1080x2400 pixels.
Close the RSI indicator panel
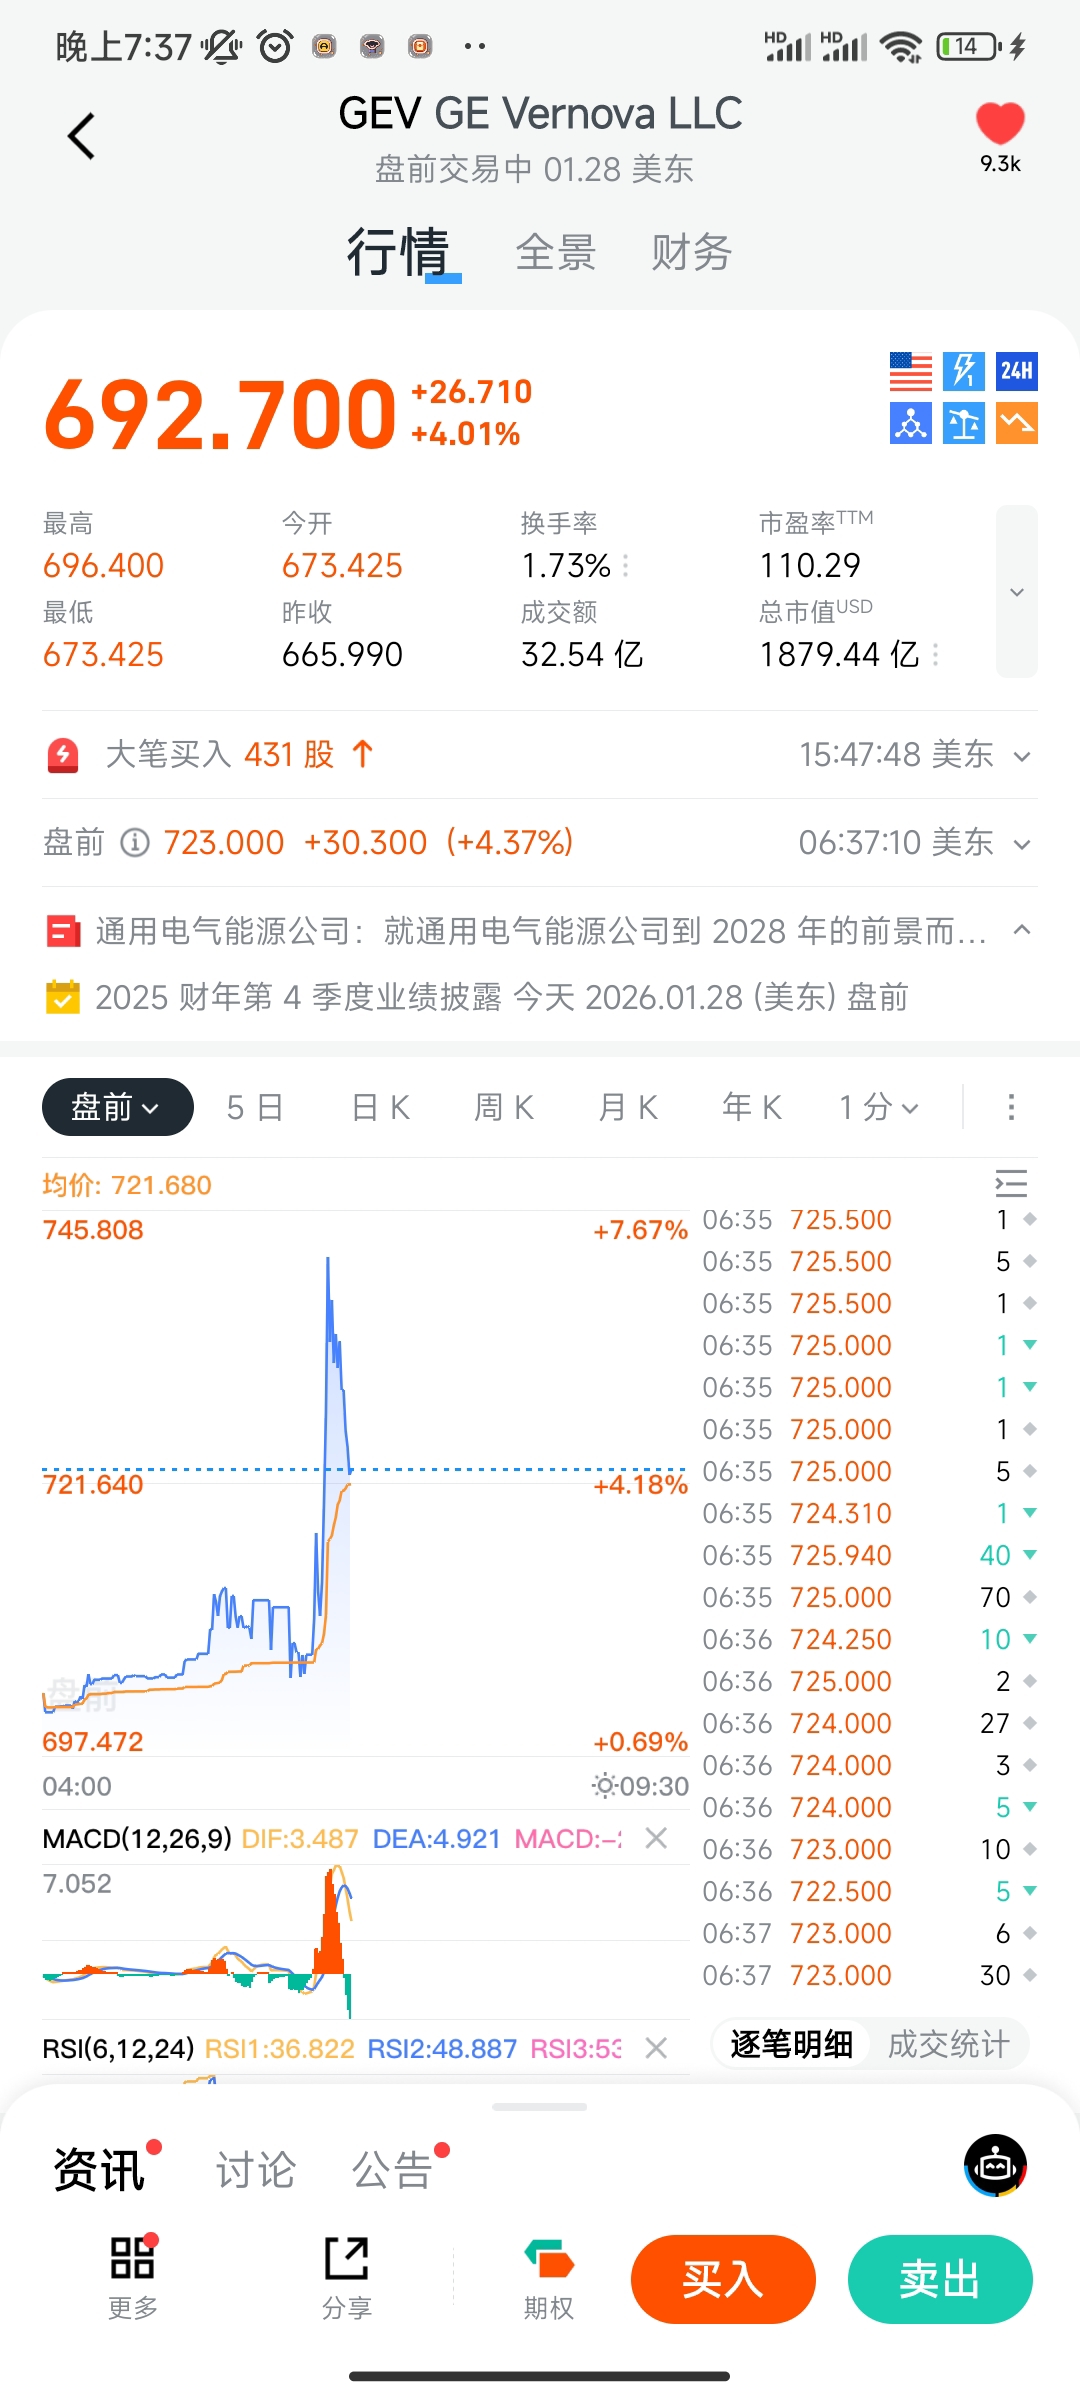pyautogui.click(x=656, y=2049)
